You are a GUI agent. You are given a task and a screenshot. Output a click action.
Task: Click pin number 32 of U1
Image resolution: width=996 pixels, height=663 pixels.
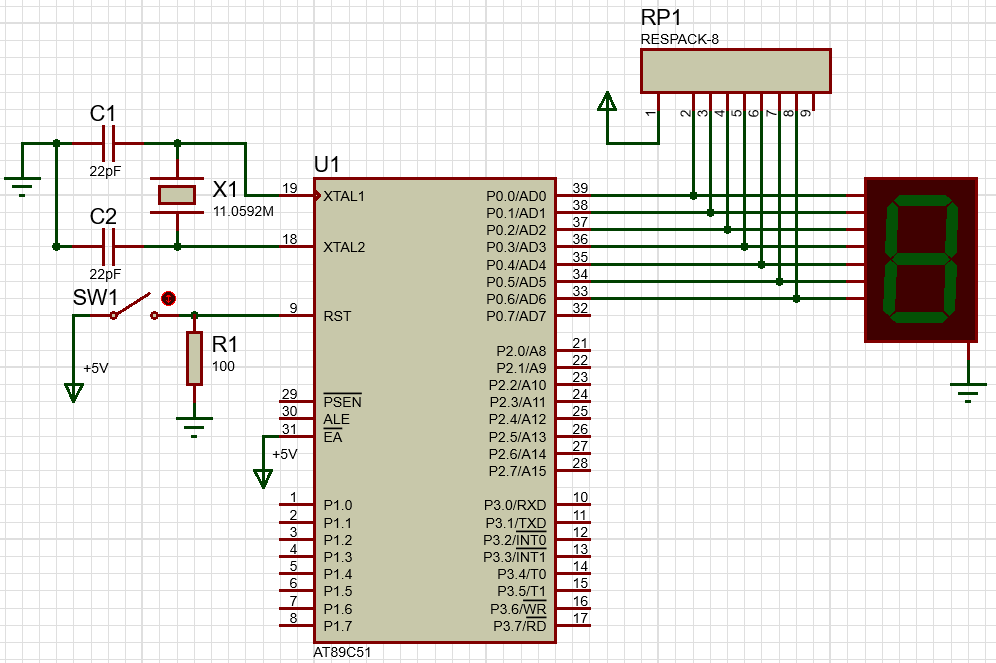coord(580,308)
